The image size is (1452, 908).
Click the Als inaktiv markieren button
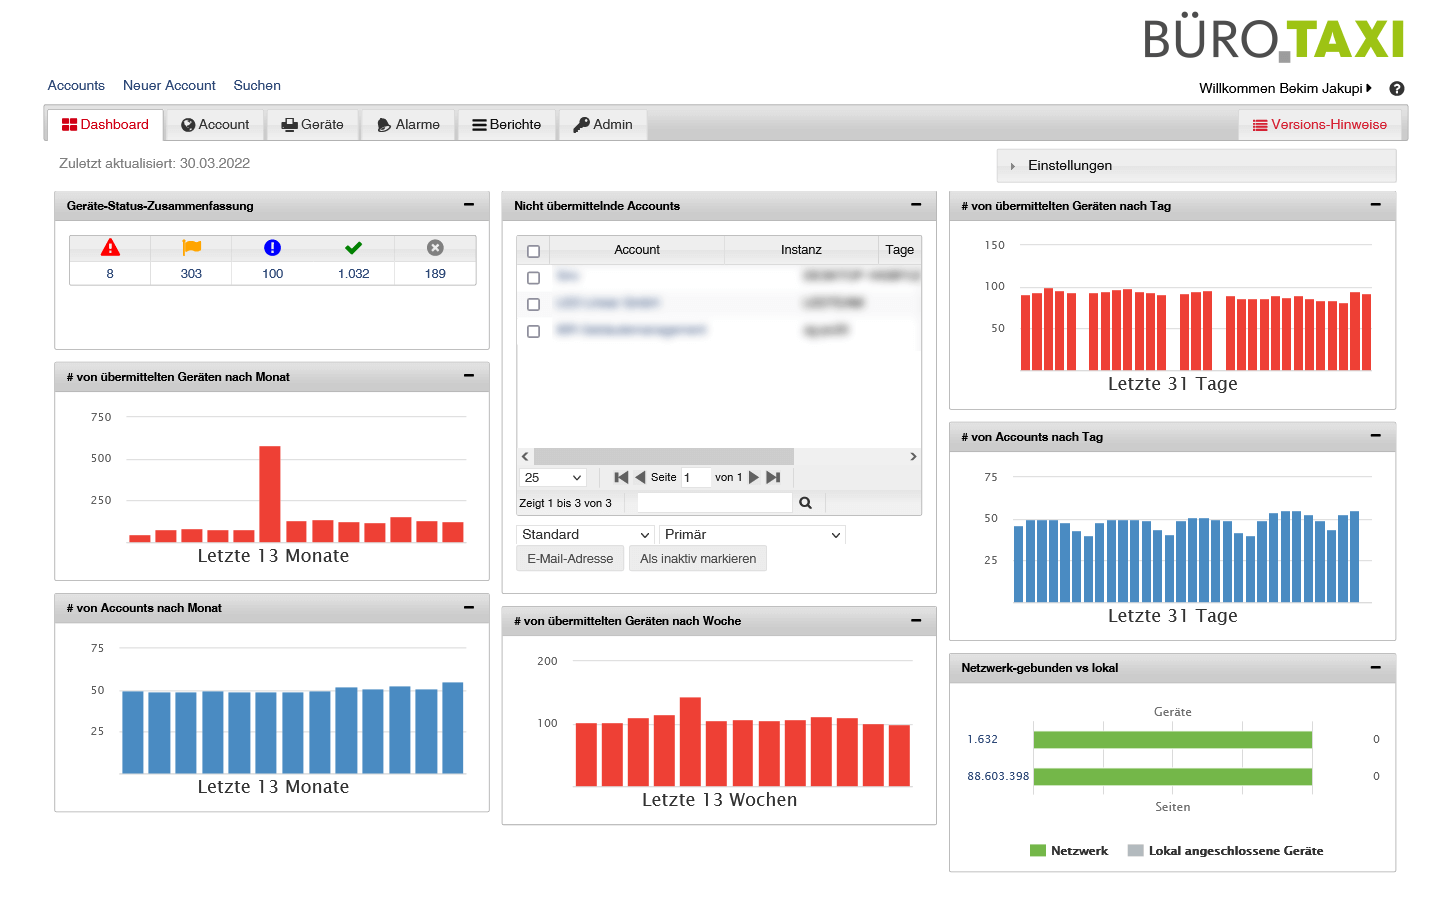pos(698,559)
